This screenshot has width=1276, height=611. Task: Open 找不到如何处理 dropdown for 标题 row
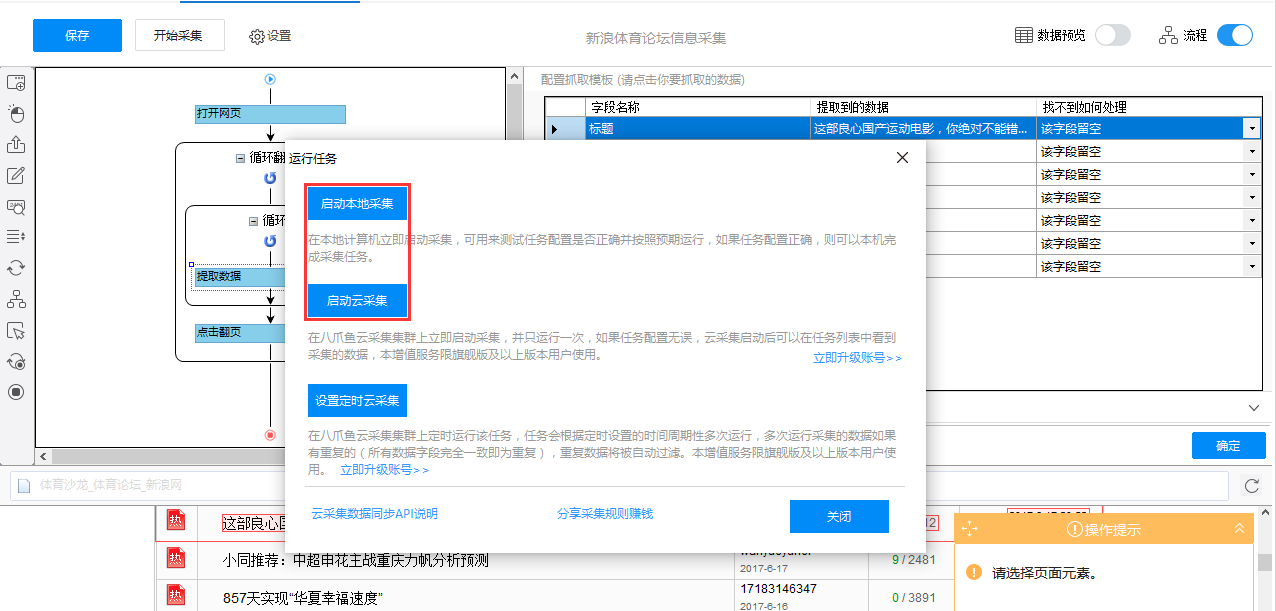click(x=1251, y=128)
